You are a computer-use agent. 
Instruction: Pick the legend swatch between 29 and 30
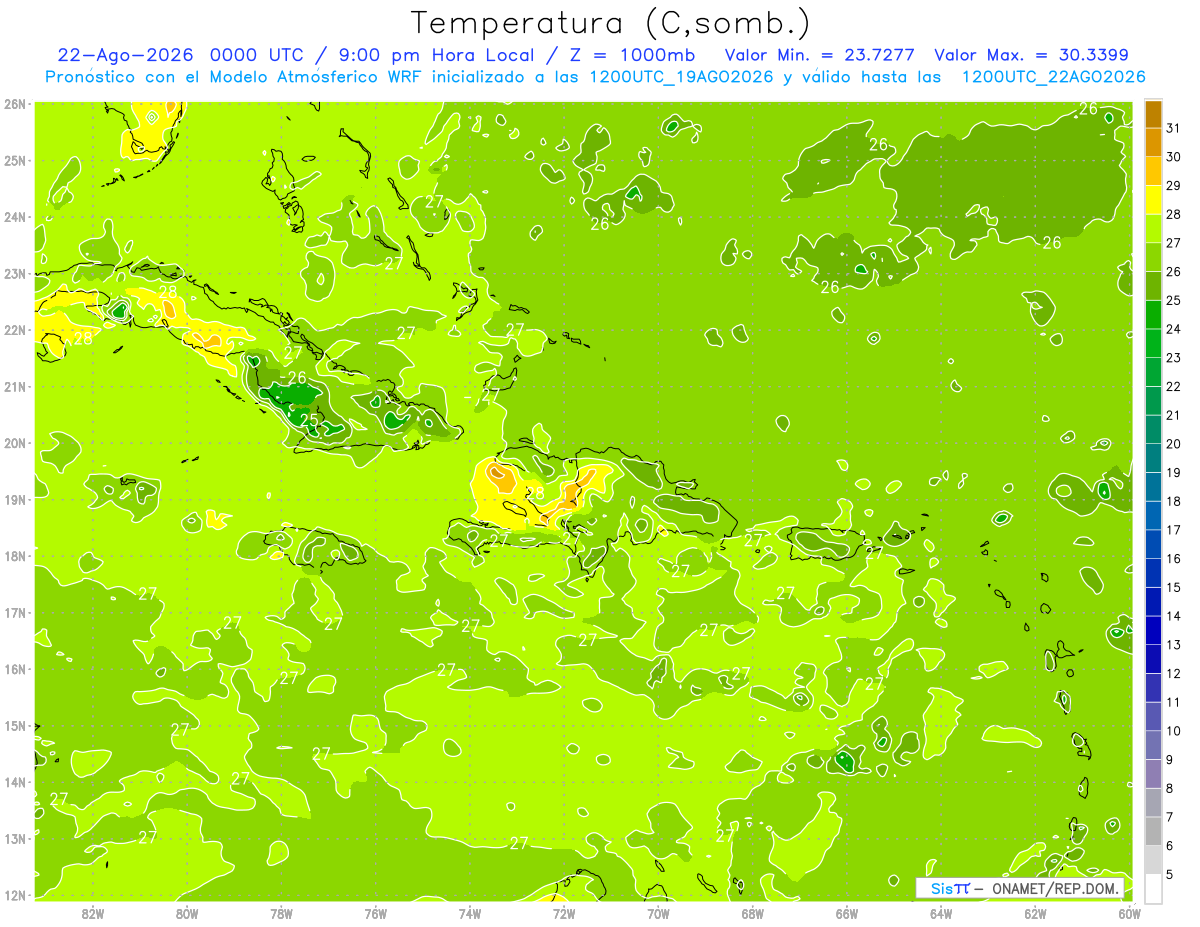(x=1153, y=171)
